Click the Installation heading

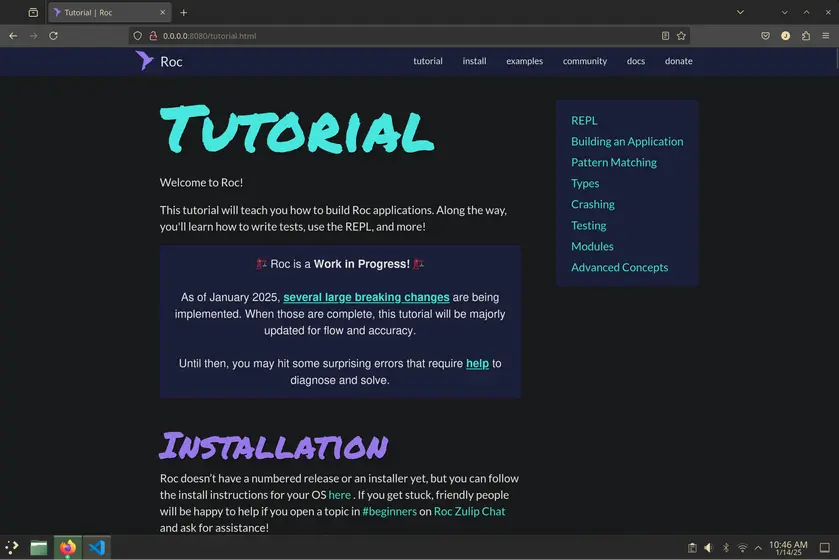coord(273,447)
